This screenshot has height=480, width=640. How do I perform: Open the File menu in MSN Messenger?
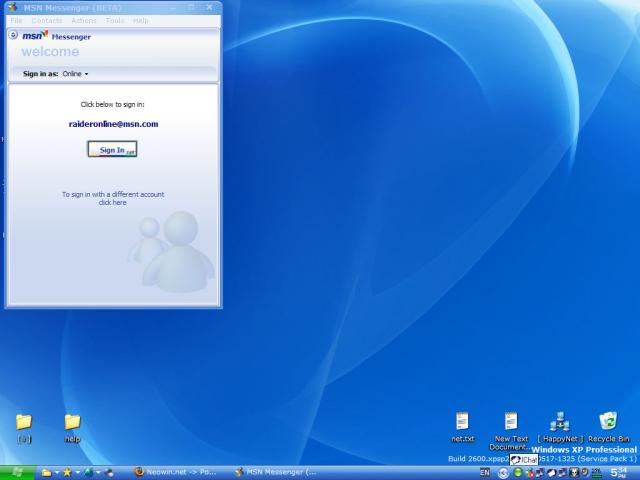click(x=16, y=20)
